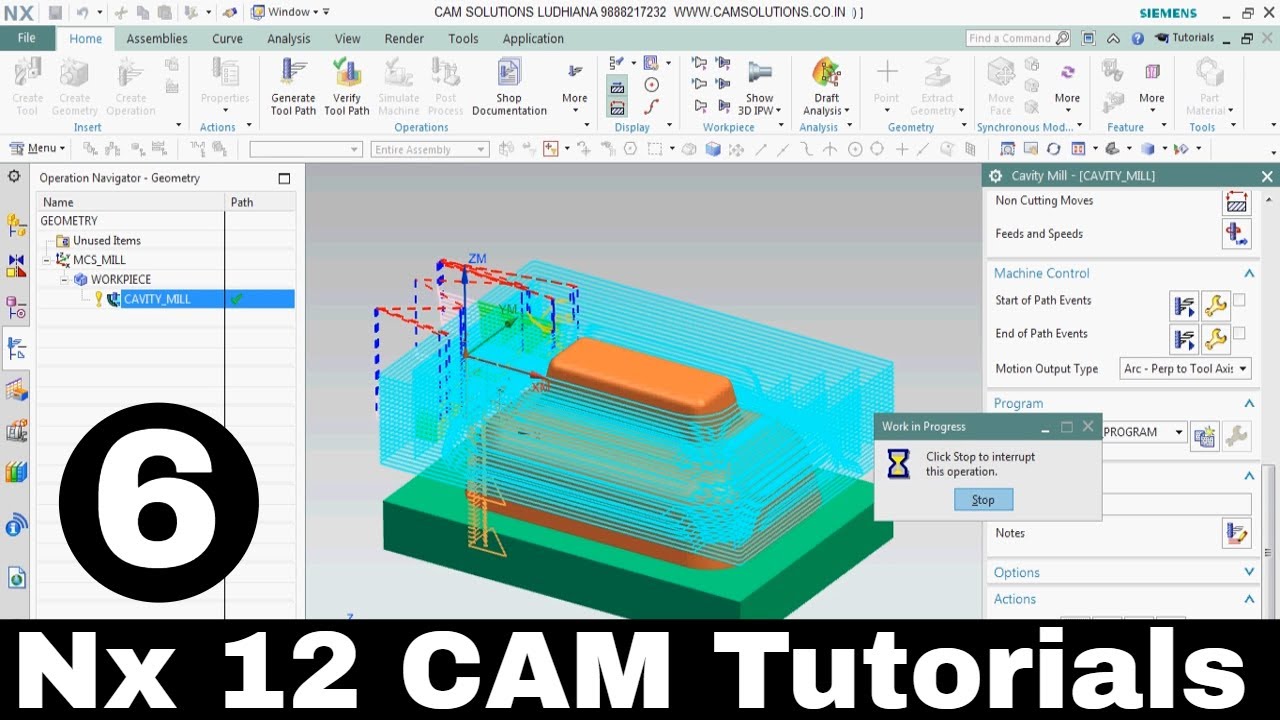The height and width of the screenshot is (720, 1280).
Task: Click the Undo icon
Action: [x=82, y=12]
